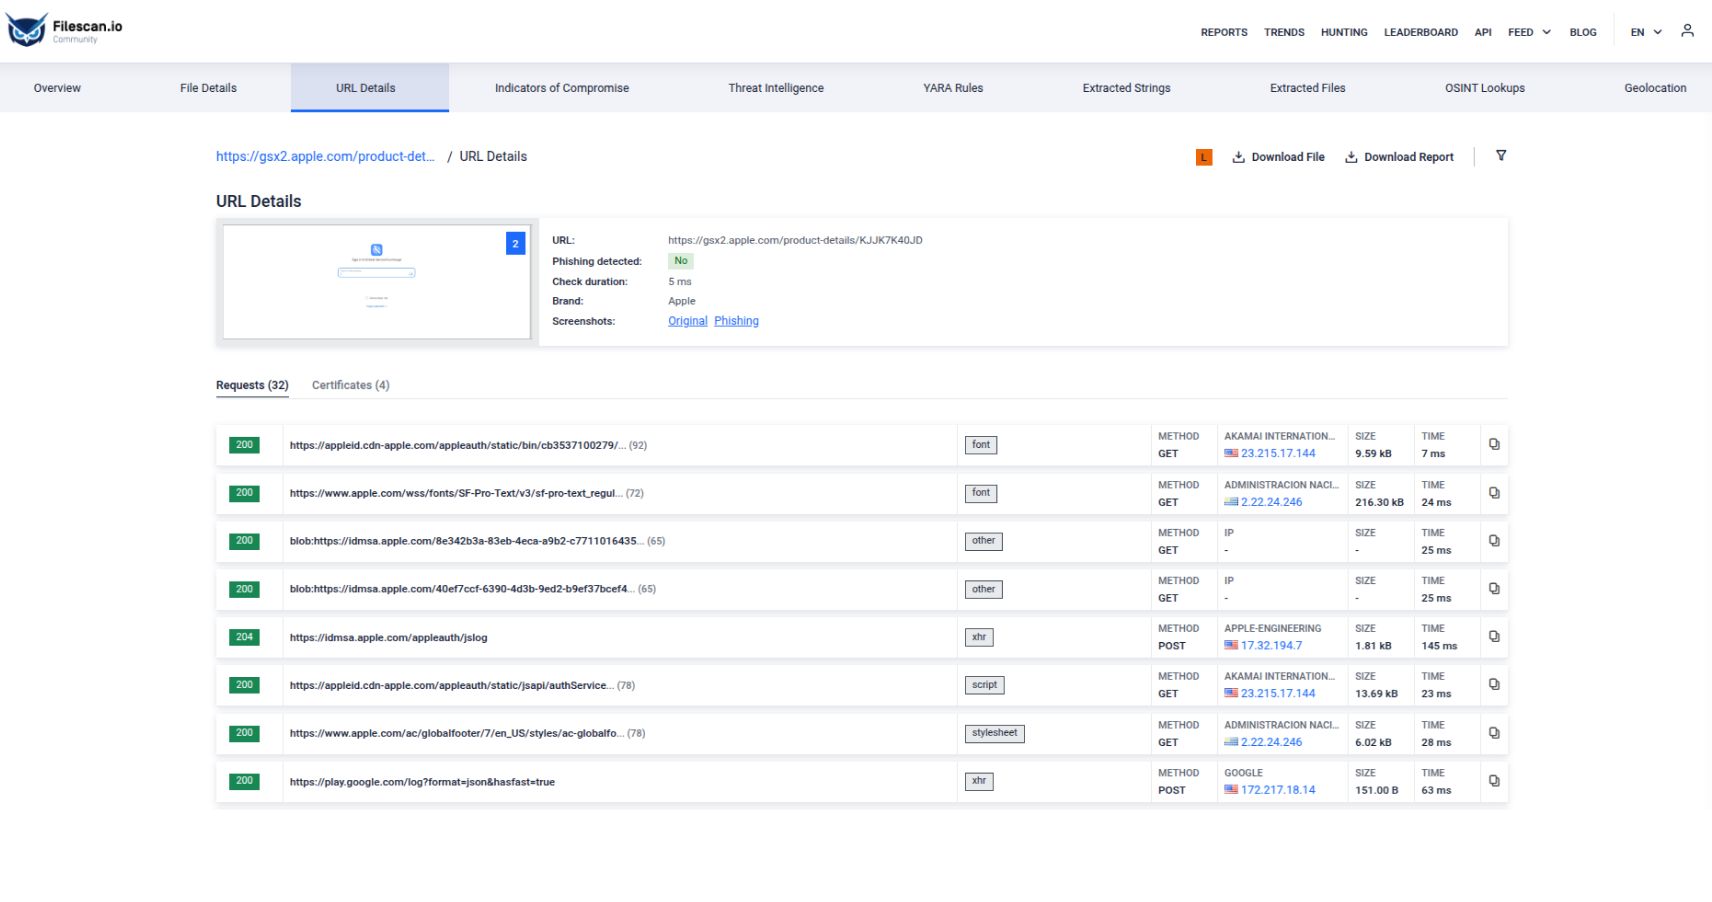Open the Certificates (4) tab
The image size is (1712, 902).
(x=350, y=385)
